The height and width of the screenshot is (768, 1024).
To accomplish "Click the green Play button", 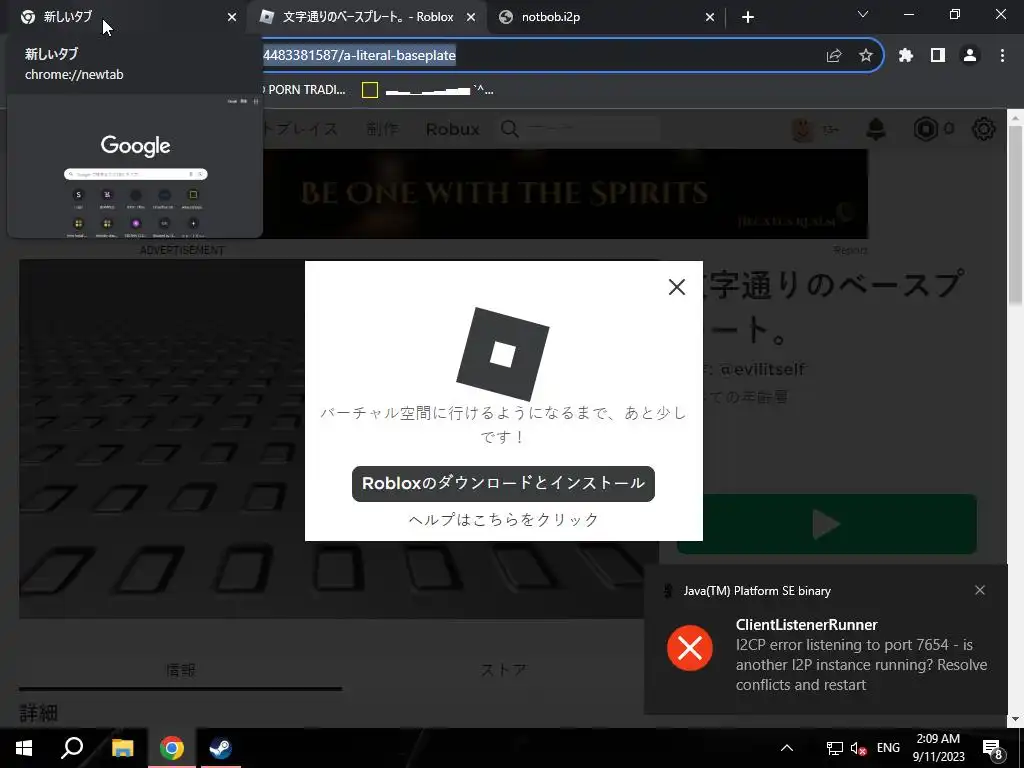I will pos(826,524).
